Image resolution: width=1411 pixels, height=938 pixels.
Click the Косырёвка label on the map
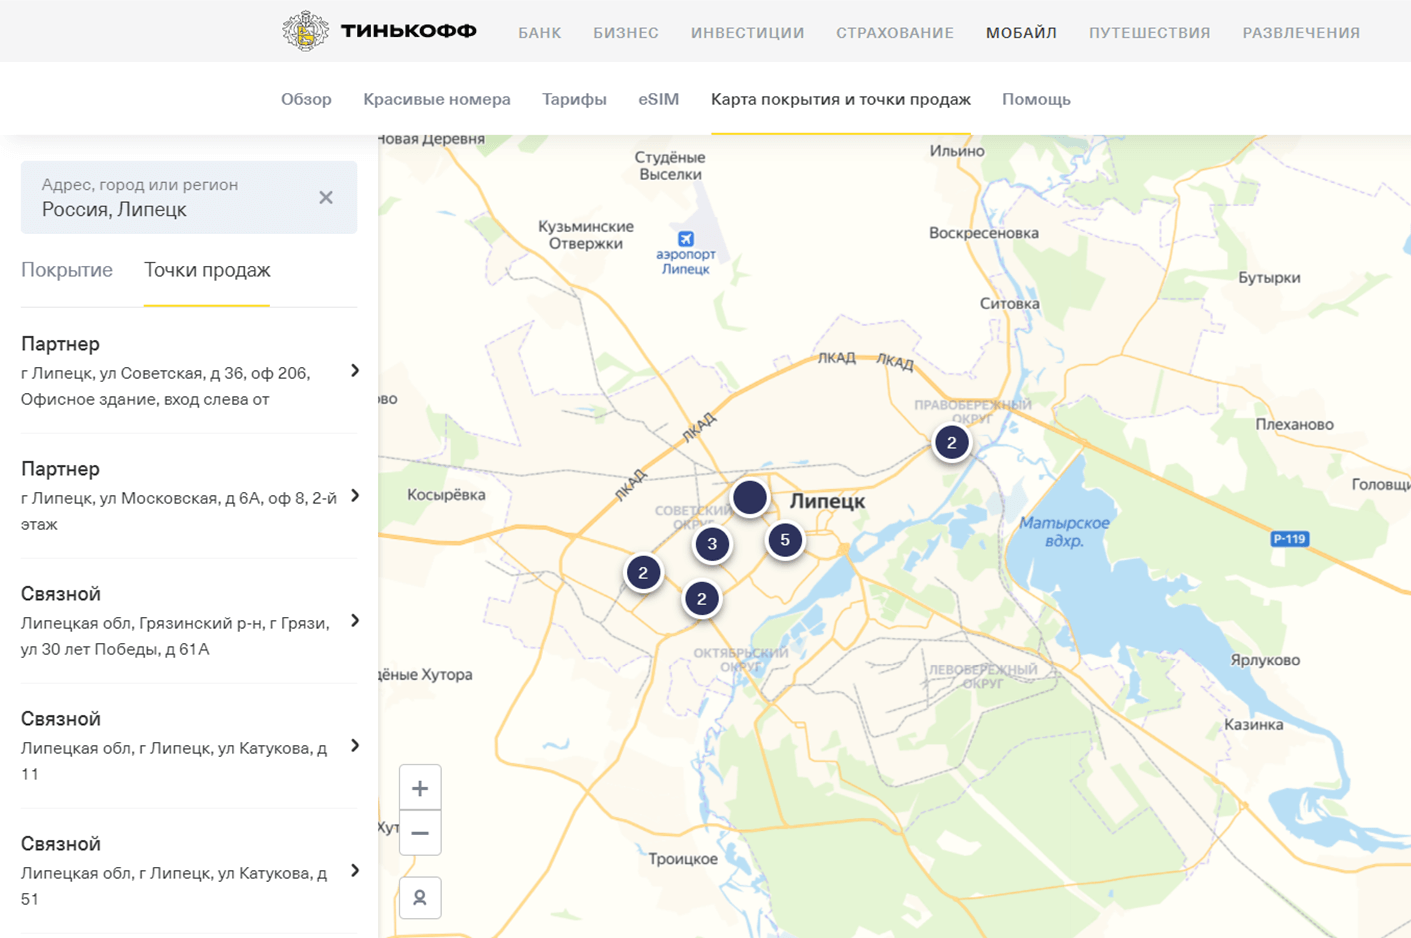(446, 494)
